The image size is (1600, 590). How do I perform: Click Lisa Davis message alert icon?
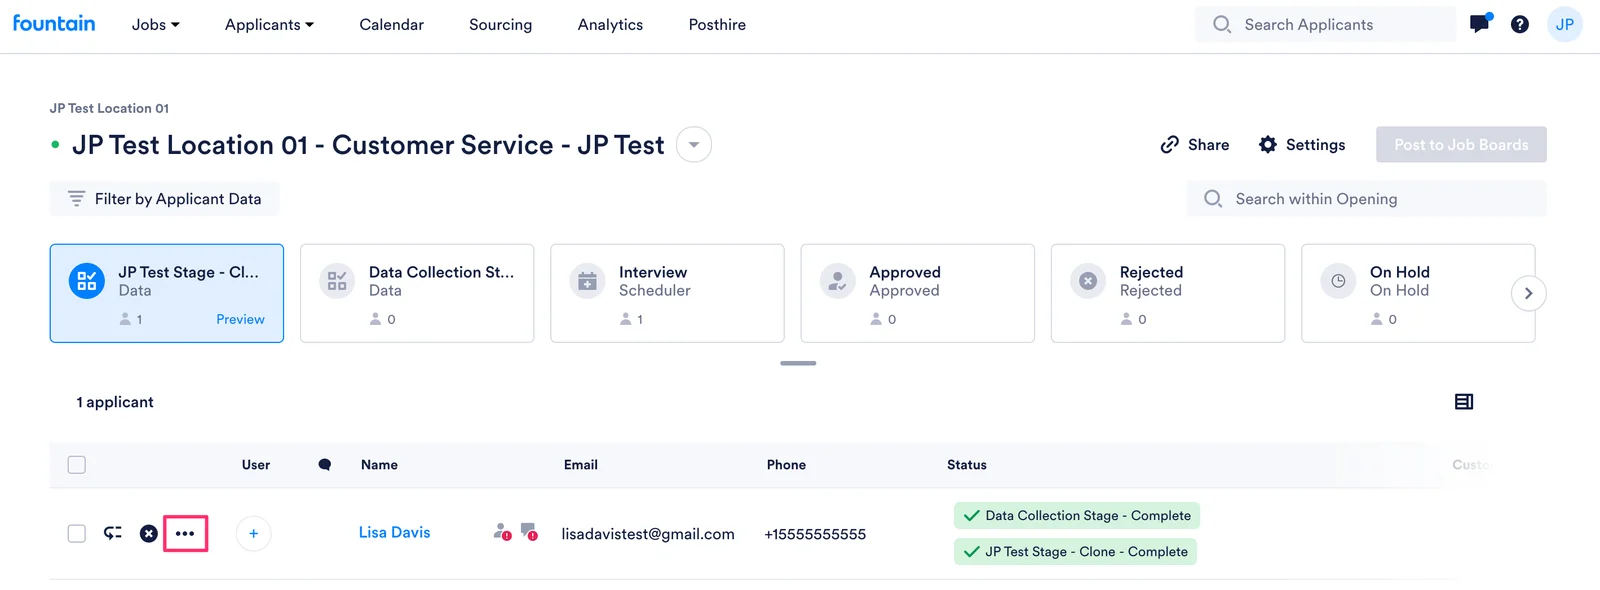pos(529,532)
